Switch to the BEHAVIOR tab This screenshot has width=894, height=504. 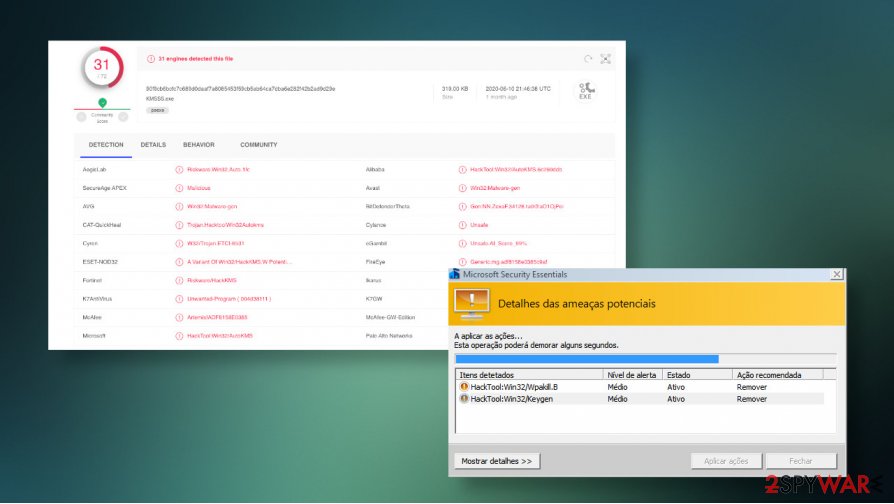click(x=198, y=145)
